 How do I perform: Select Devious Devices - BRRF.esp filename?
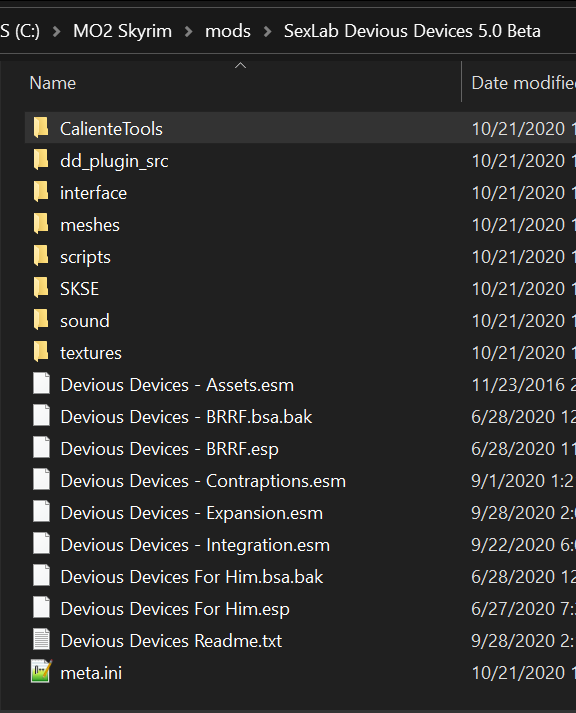[169, 449]
